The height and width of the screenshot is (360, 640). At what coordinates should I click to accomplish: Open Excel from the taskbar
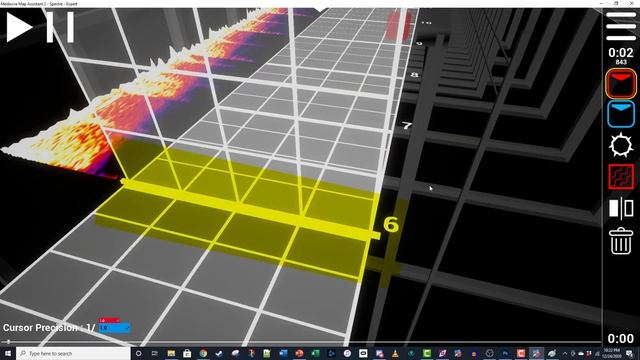(x=316, y=353)
